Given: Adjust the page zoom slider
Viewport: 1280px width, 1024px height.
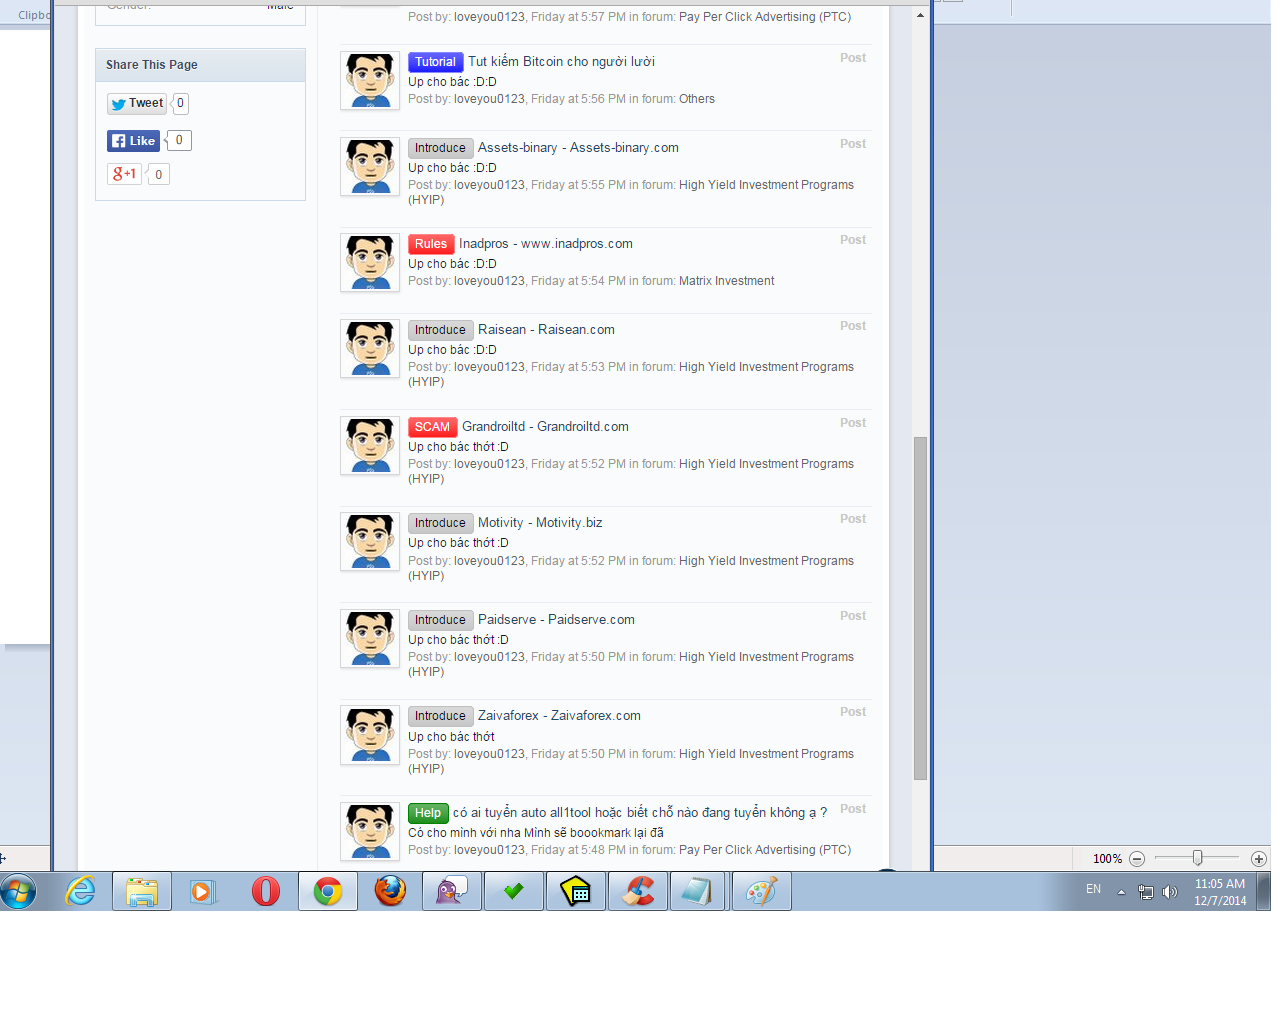Looking at the screenshot, I should pos(1196,858).
